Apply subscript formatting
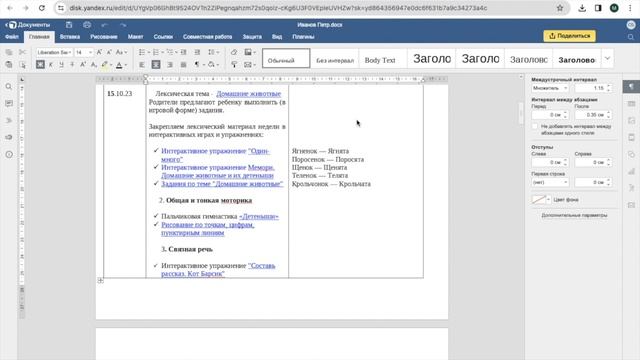 93,64
